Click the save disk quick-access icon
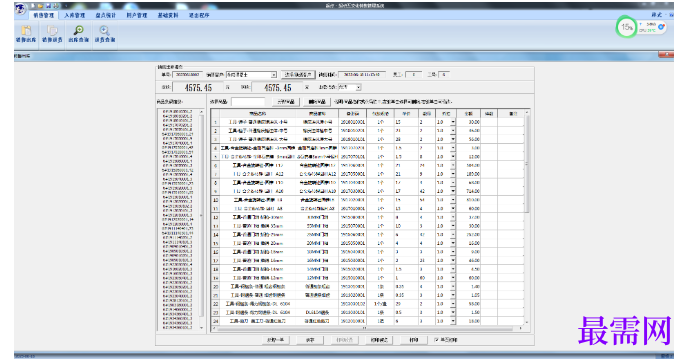Image resolution: width=690 pixels, height=362 pixels. coord(48,6)
